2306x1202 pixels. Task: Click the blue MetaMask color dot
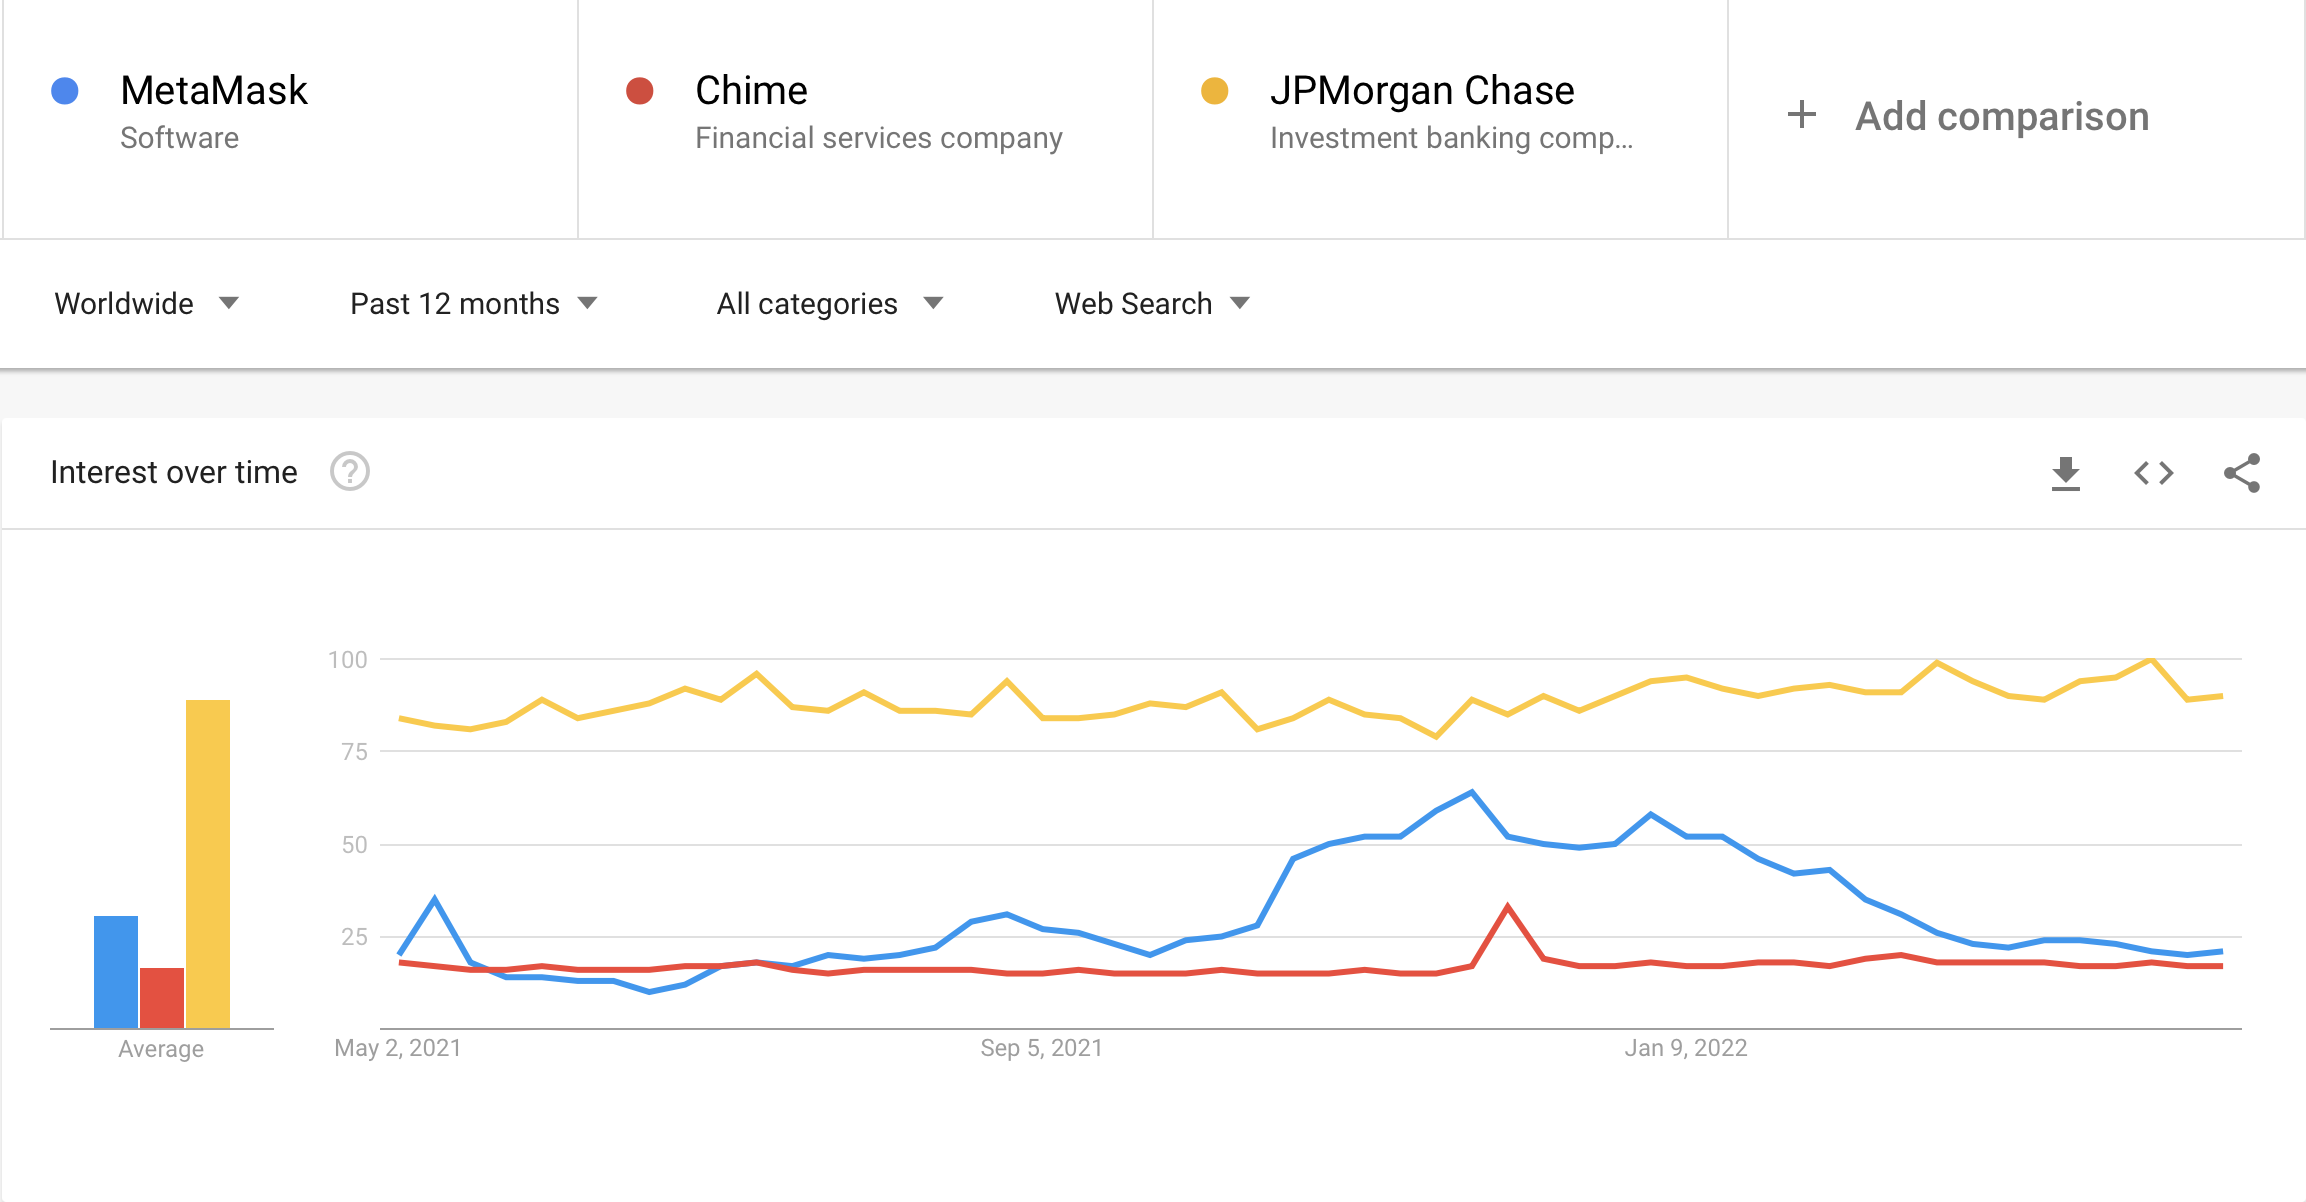(65, 91)
